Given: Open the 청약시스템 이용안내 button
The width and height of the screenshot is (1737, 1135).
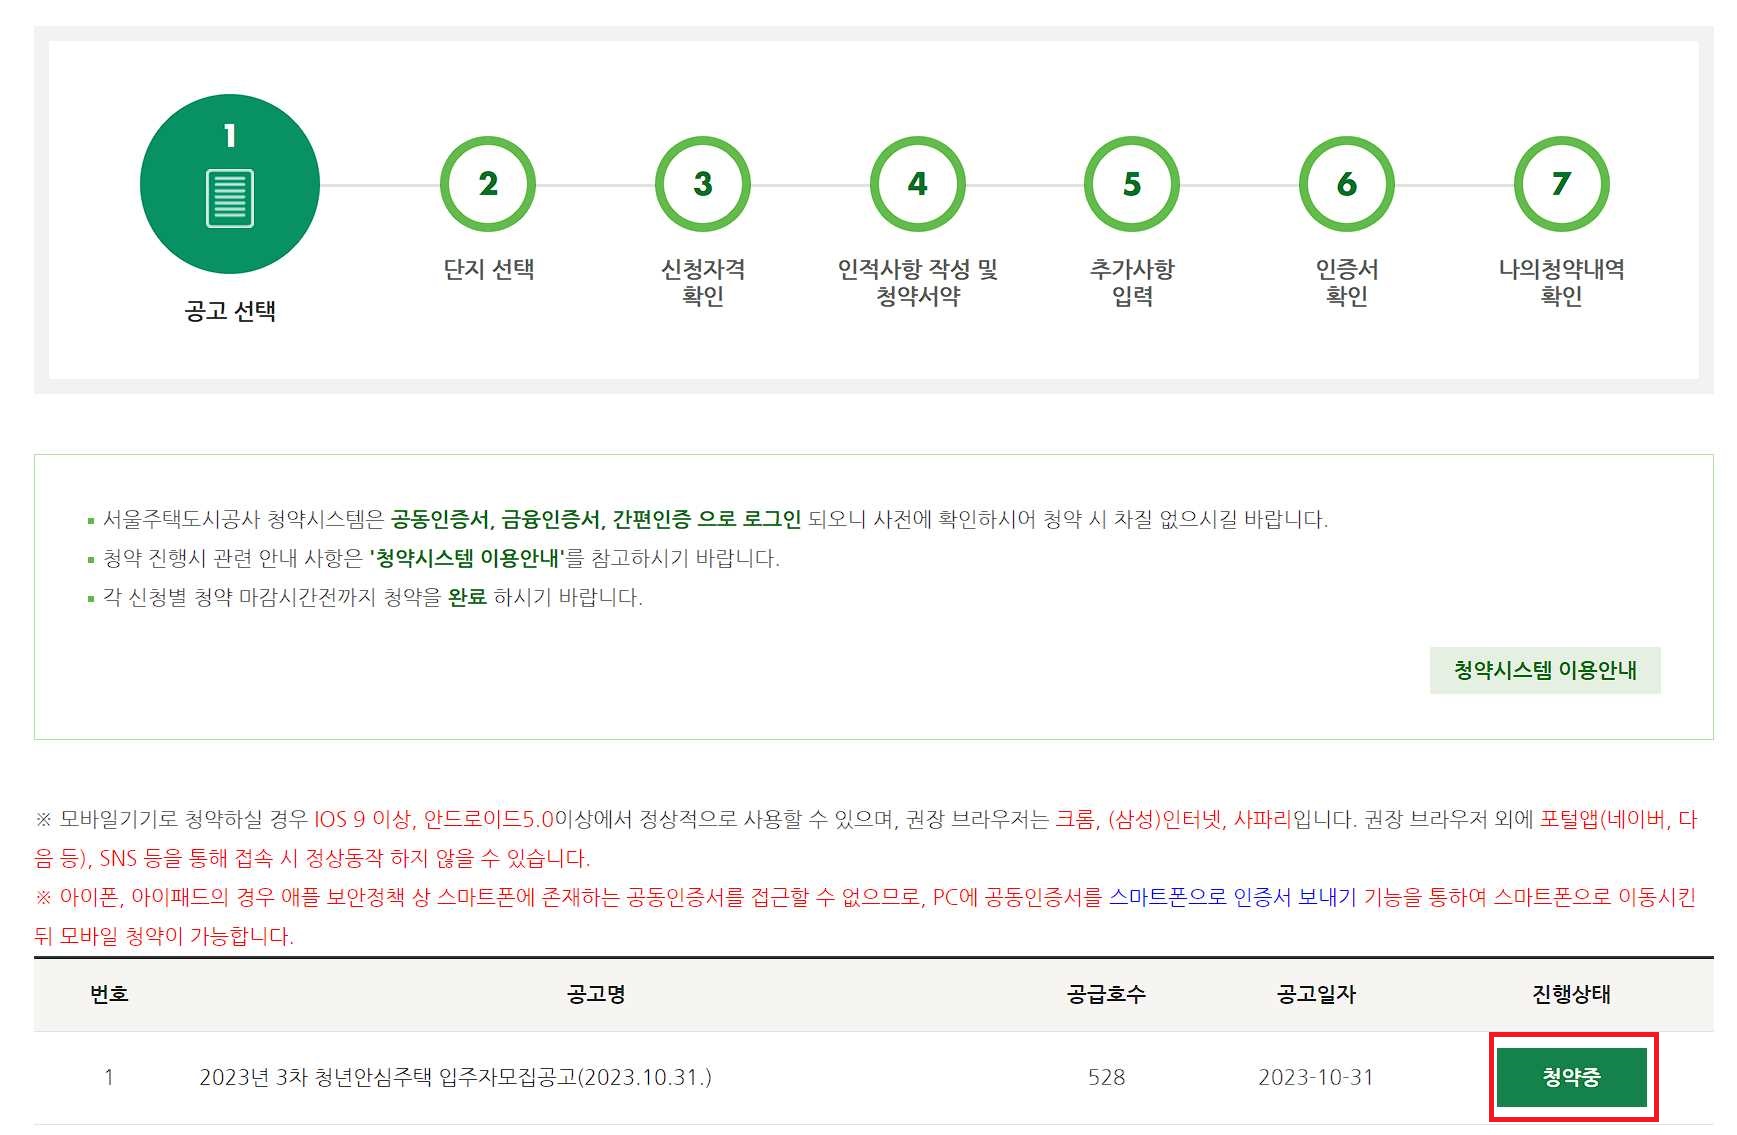Looking at the screenshot, I should [x=1545, y=670].
